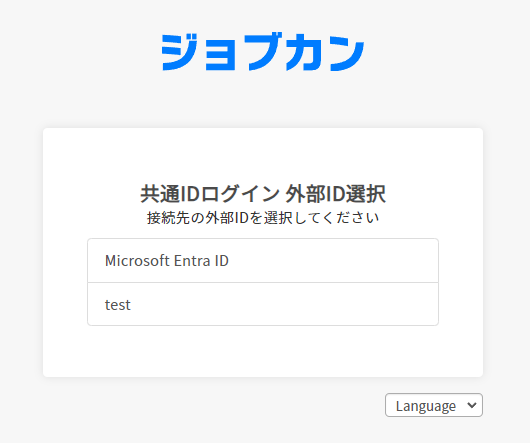Click 共通IDログイン portion of the heading
530x443 pixels.
[210, 194]
